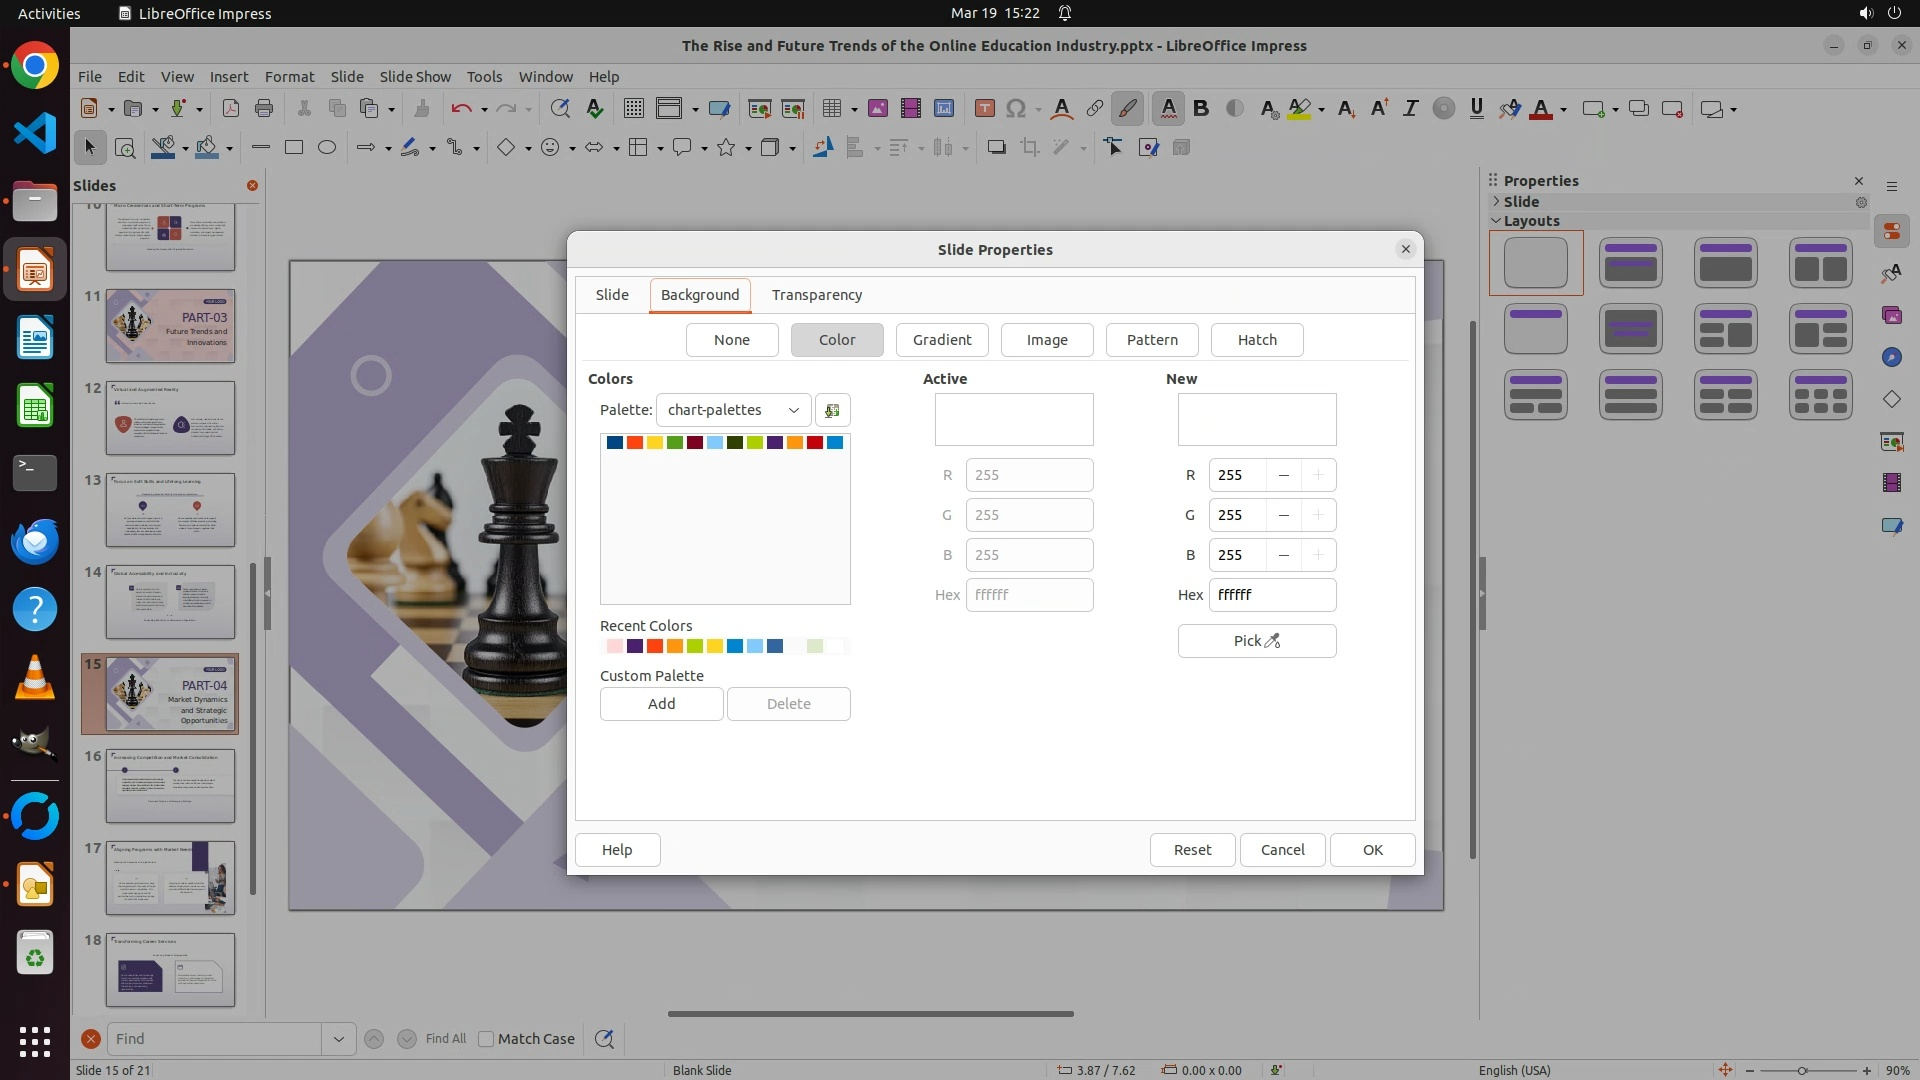This screenshot has height=1080, width=1920.
Task: Select the Gradient fill type
Action: click(941, 340)
